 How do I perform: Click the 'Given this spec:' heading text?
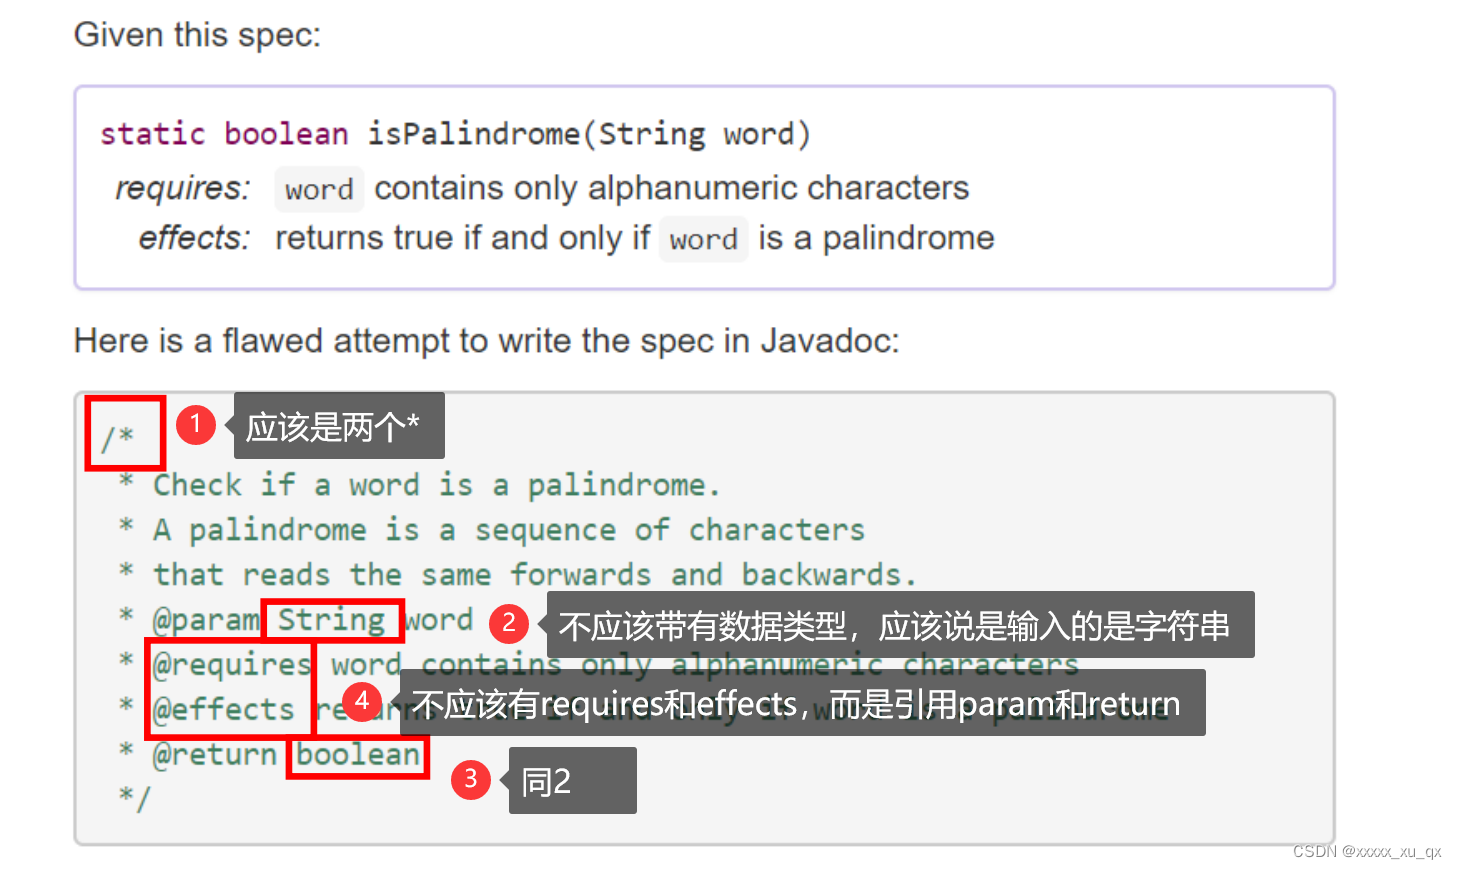(x=197, y=35)
